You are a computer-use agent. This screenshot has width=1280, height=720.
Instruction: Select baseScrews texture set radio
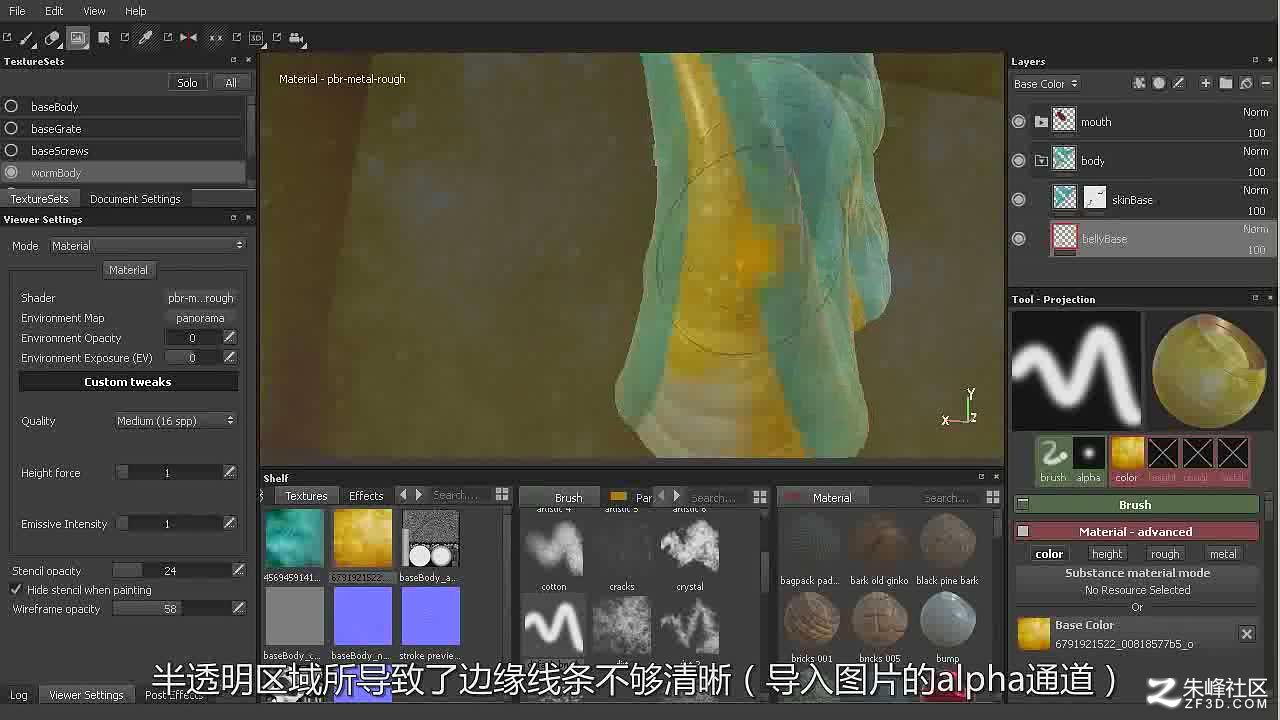[x=11, y=150]
